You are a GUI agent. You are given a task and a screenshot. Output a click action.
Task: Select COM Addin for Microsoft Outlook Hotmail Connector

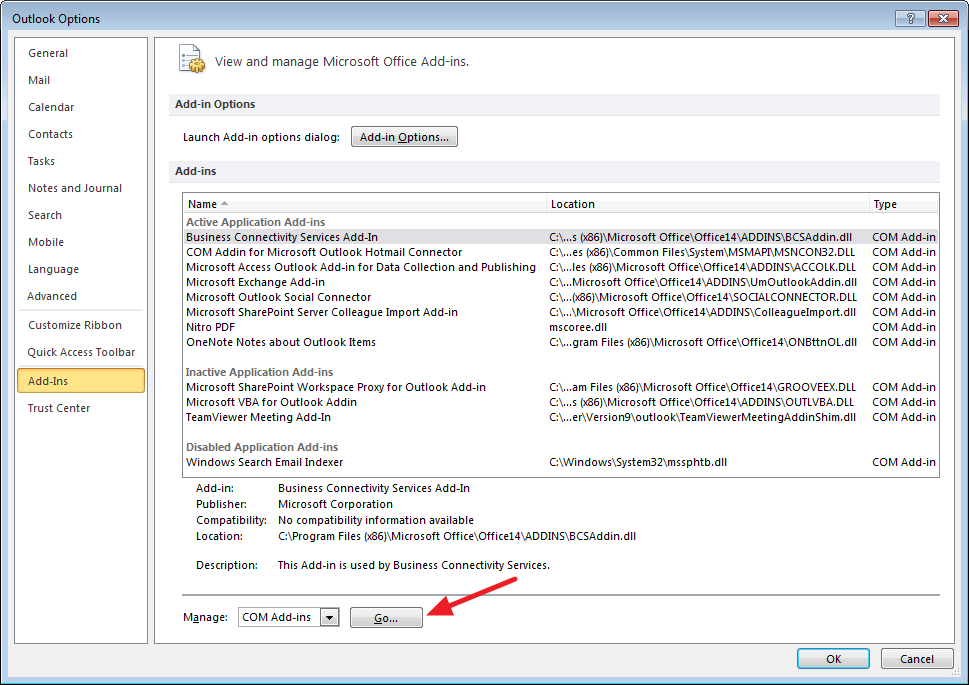pyautogui.click(x=561, y=252)
